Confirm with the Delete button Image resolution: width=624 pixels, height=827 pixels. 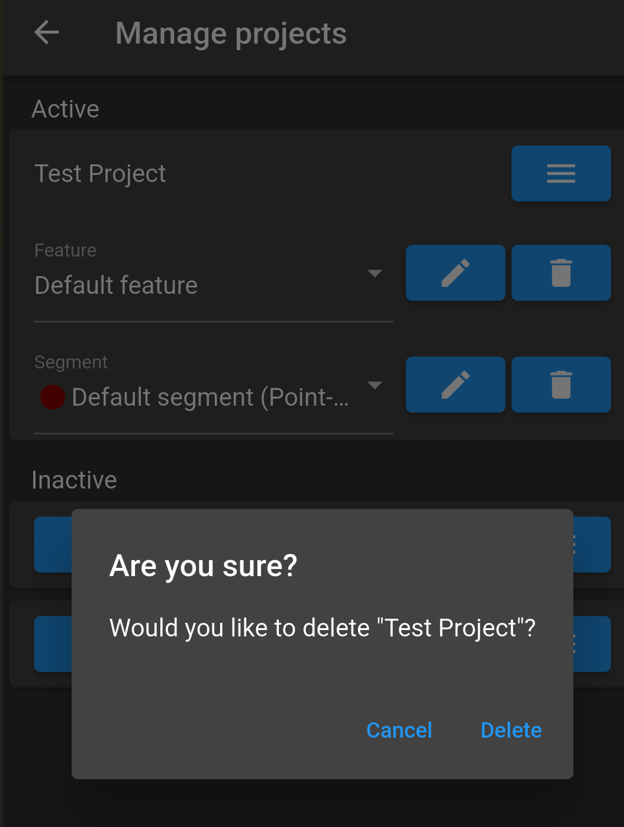[x=511, y=730]
